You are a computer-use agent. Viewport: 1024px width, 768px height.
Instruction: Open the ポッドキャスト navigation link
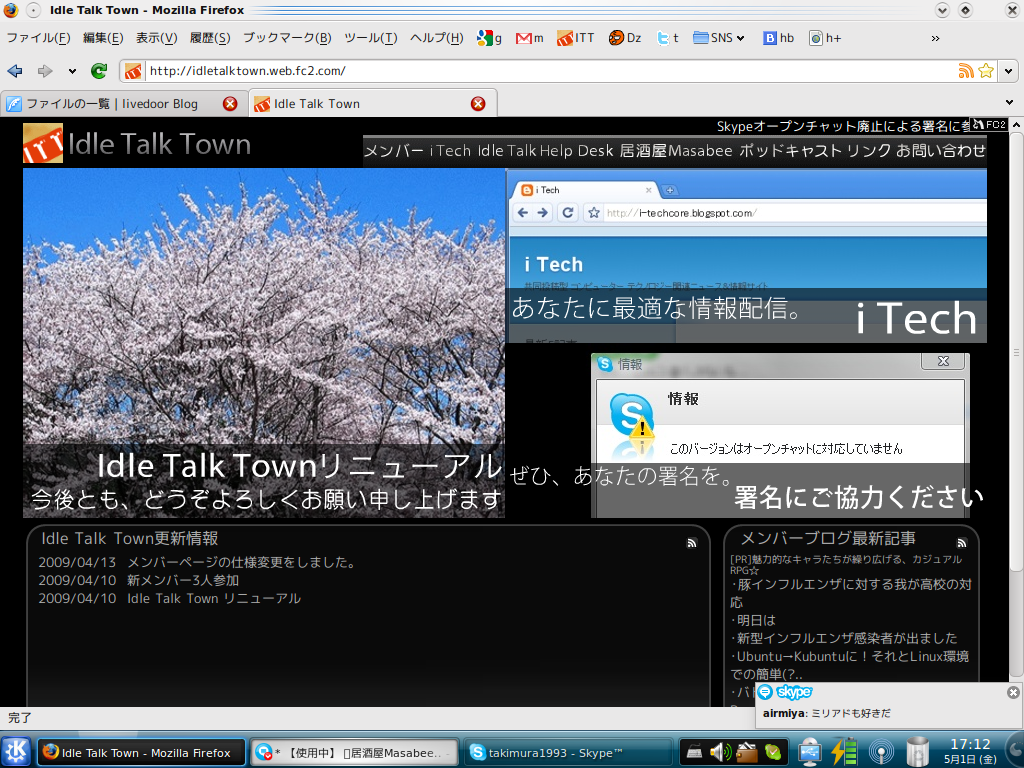click(x=790, y=151)
